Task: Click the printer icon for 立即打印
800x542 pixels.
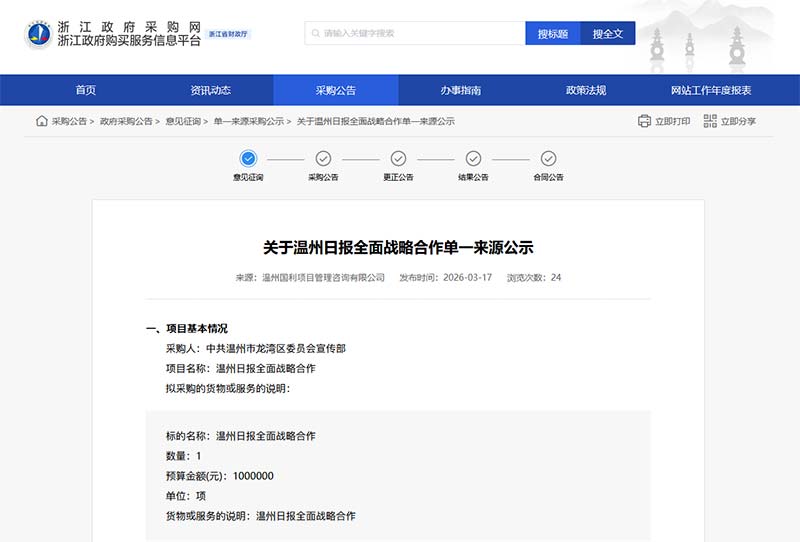Action: click(x=644, y=121)
